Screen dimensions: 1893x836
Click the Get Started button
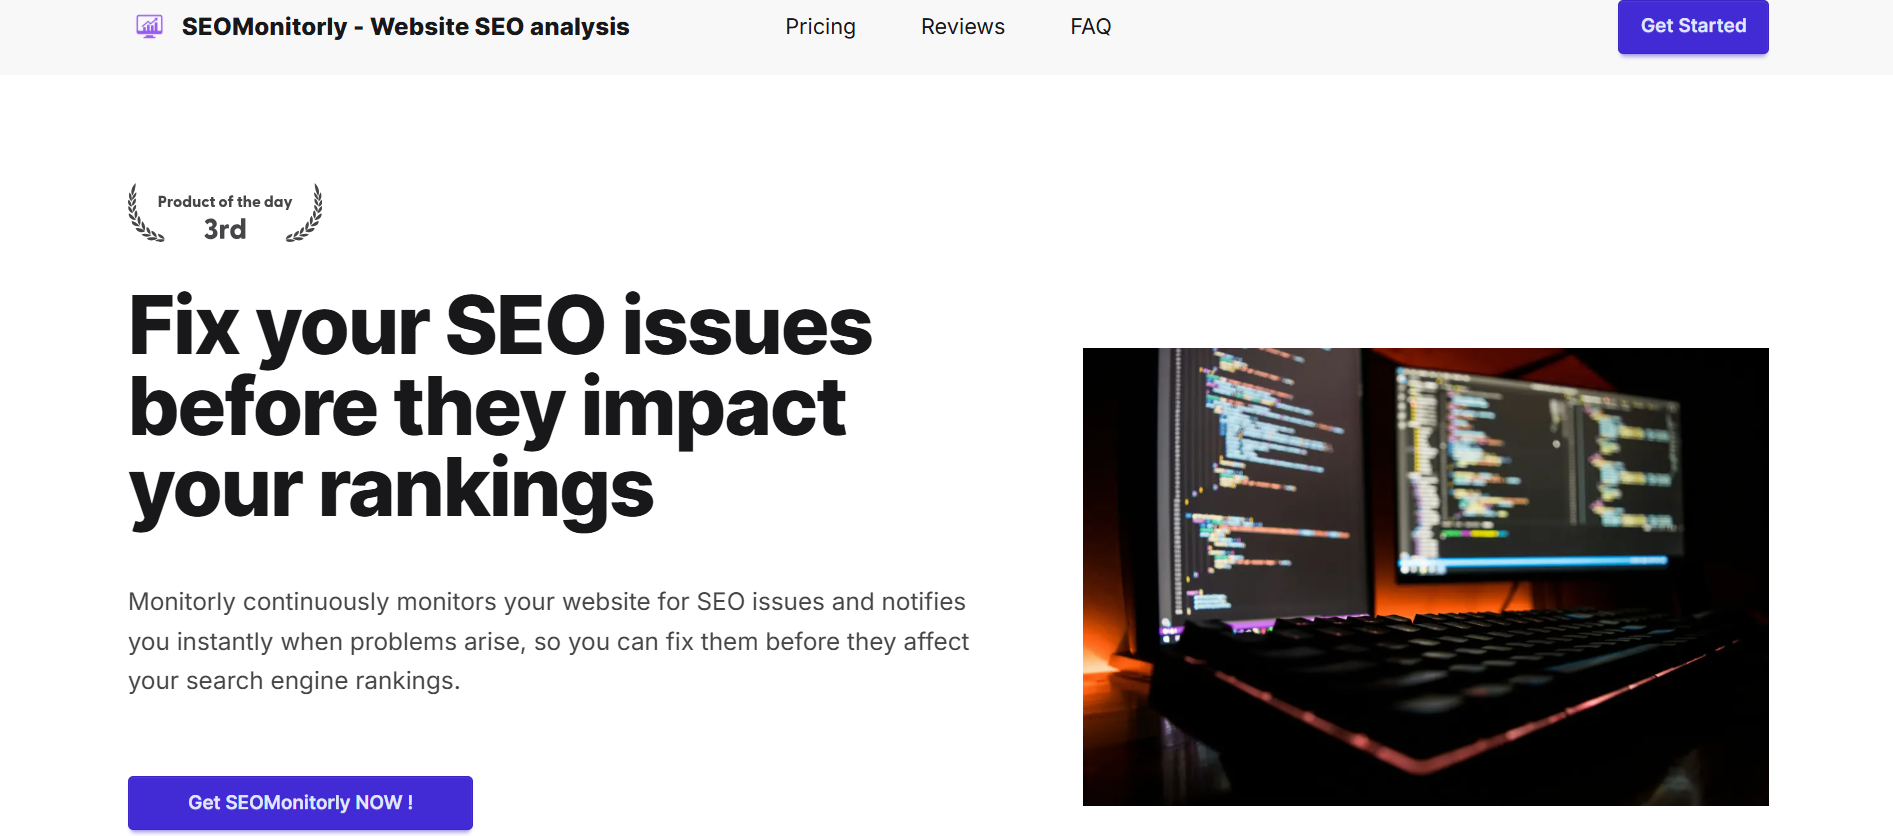[1692, 27]
